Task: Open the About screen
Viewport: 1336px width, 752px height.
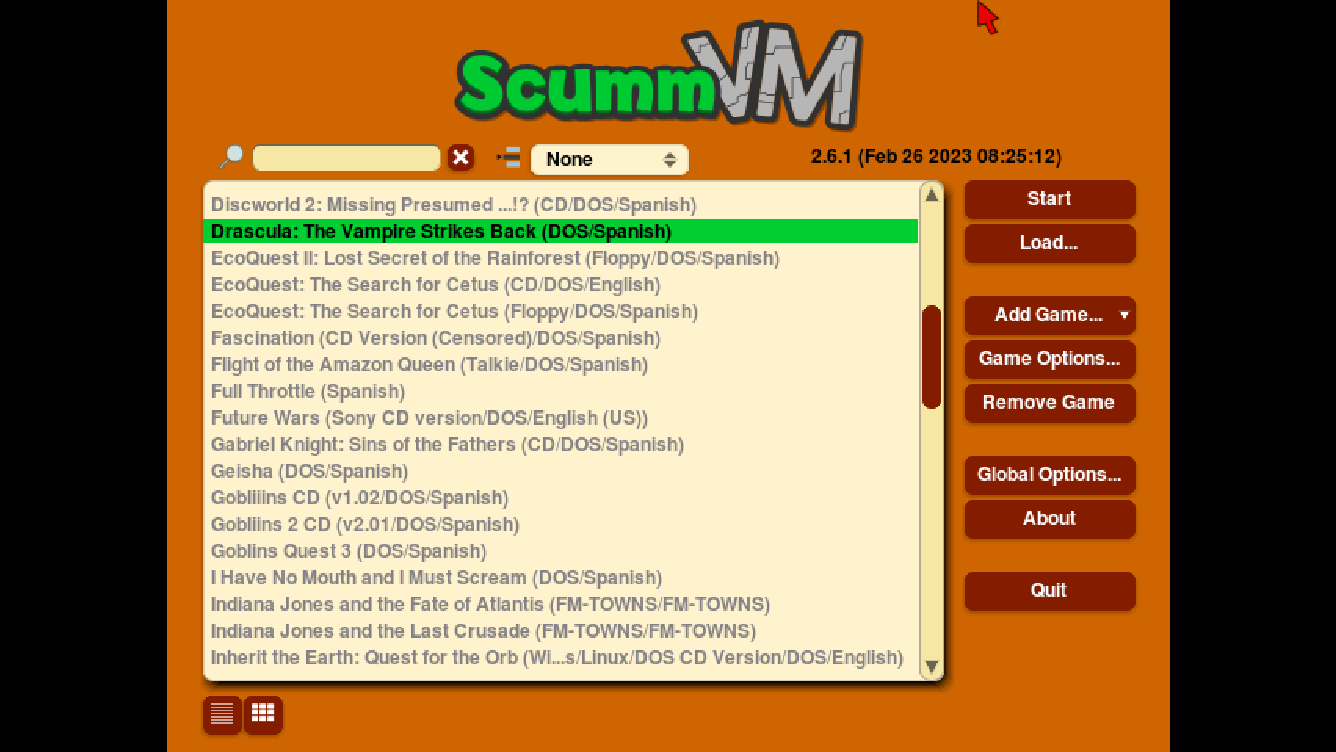Action: pyautogui.click(x=1049, y=519)
